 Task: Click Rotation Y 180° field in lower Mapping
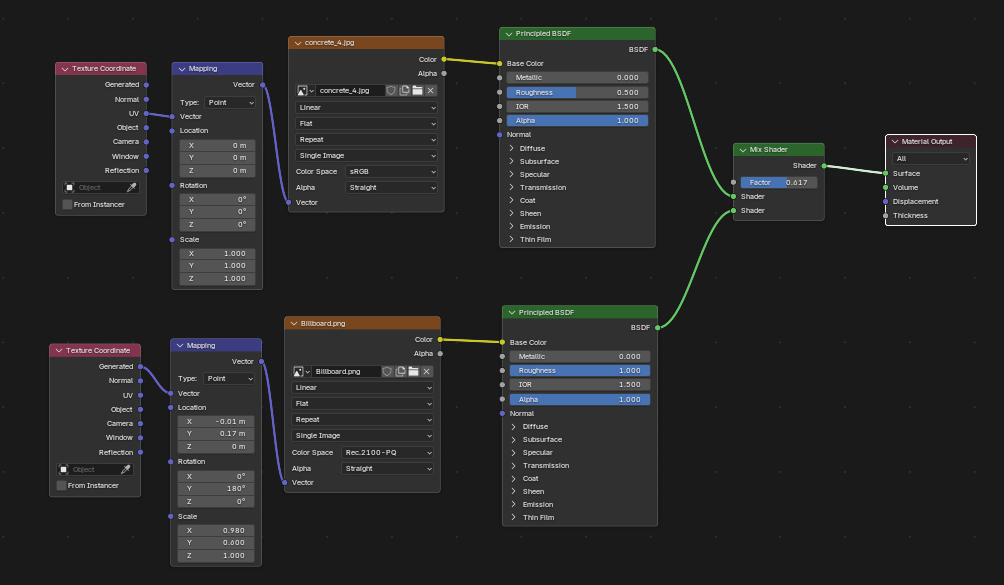click(218, 488)
